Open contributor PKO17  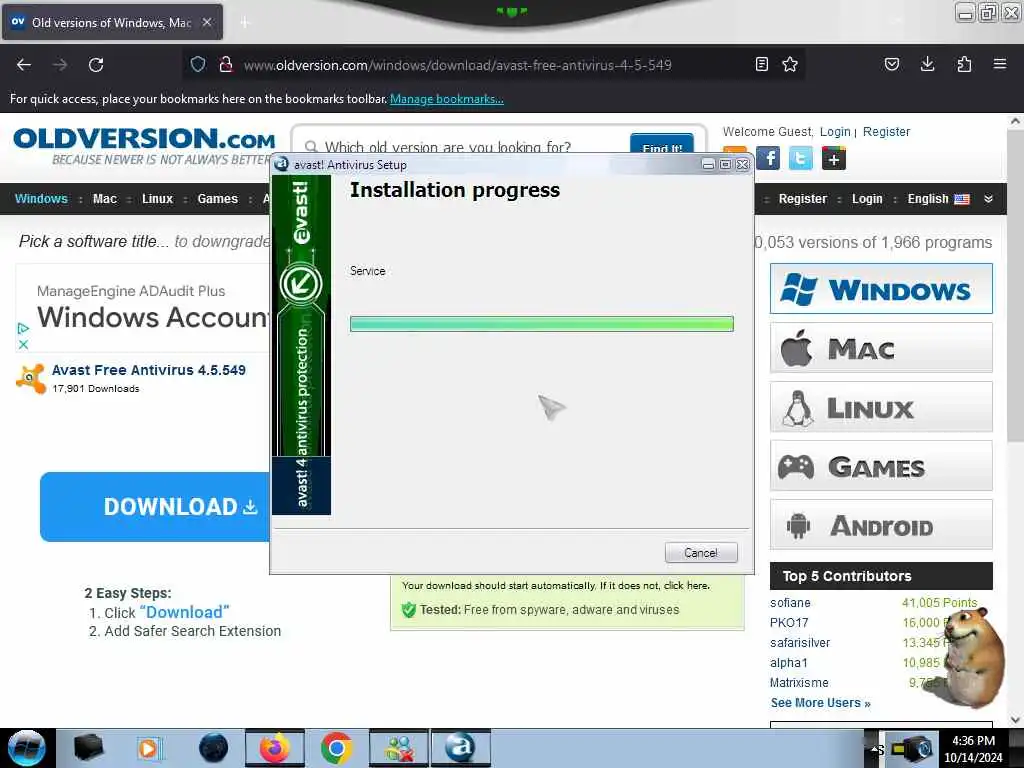click(789, 622)
